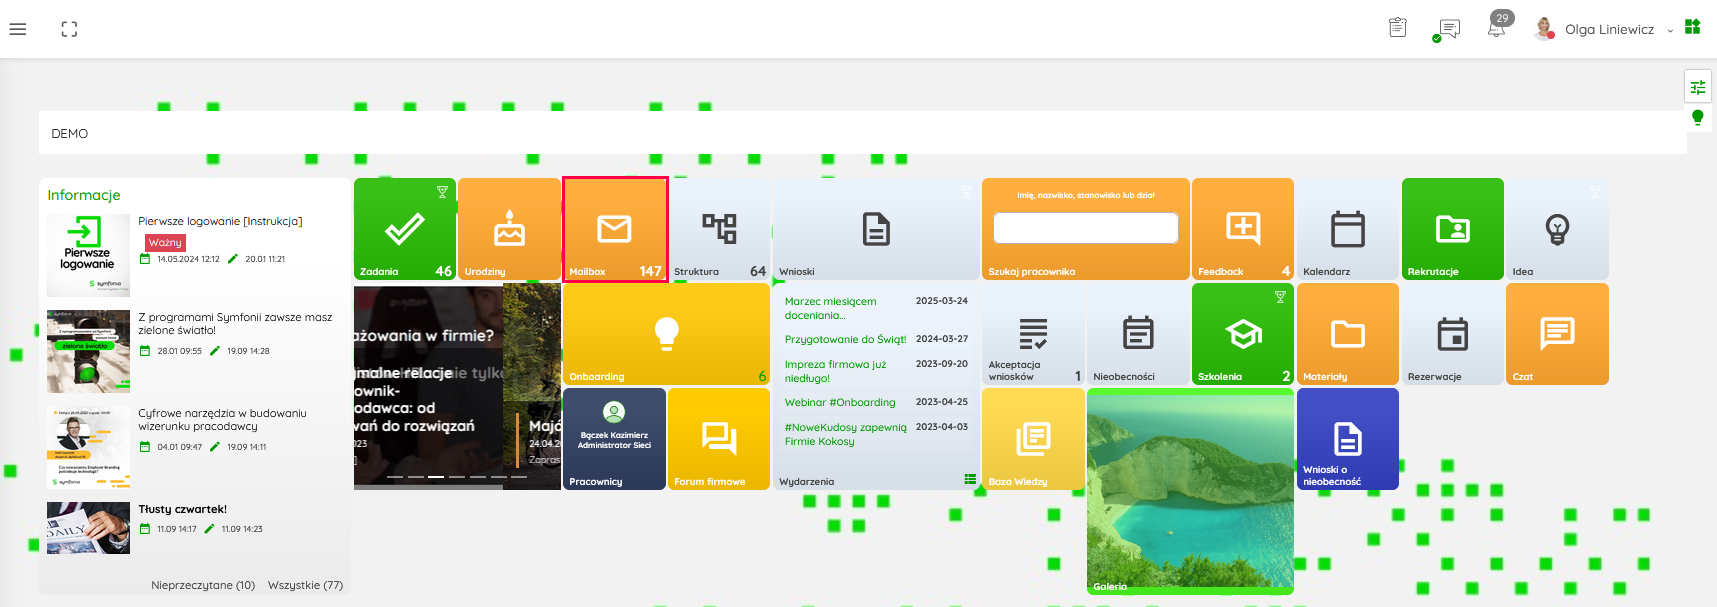1717x607 pixels.
Task: Toggle the Wydarzenia list view icon
Action: pos(969,480)
